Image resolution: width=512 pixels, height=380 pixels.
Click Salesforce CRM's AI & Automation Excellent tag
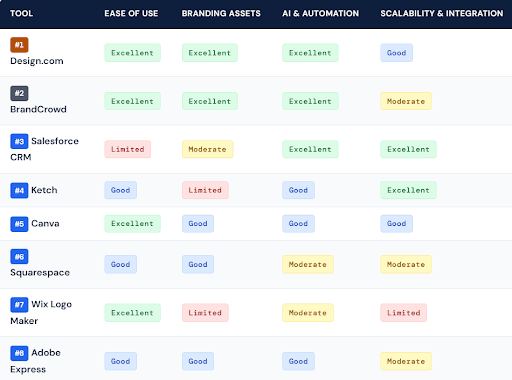point(310,149)
